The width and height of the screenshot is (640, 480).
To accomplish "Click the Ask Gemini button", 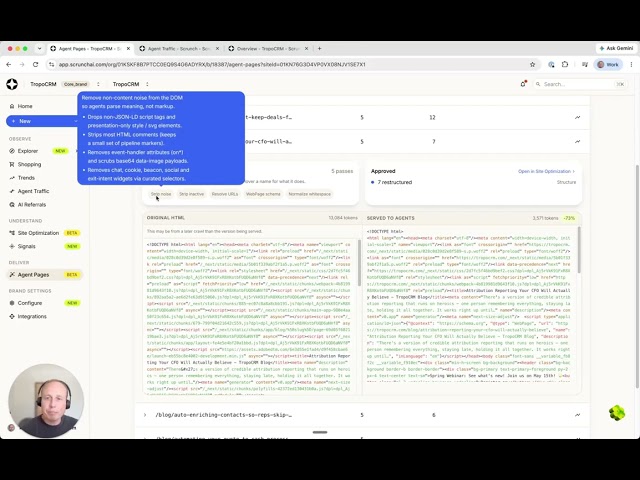I will (x=616, y=48).
